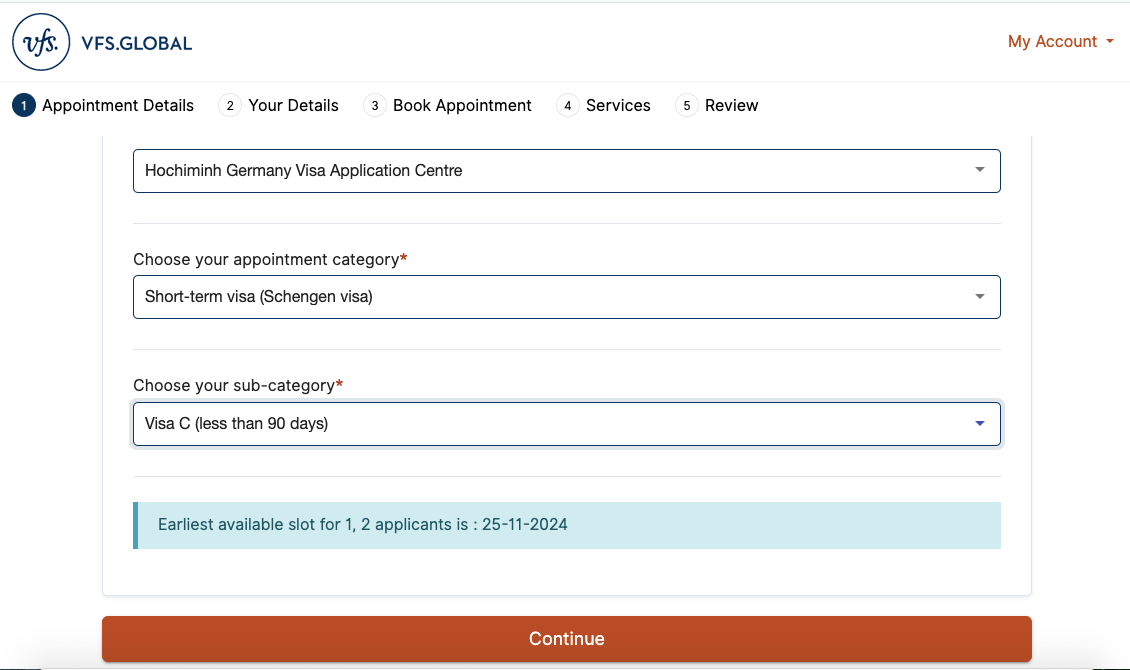This screenshot has height=670, width=1130.
Task: Go to the Your Details step label
Action: pyautogui.click(x=293, y=105)
